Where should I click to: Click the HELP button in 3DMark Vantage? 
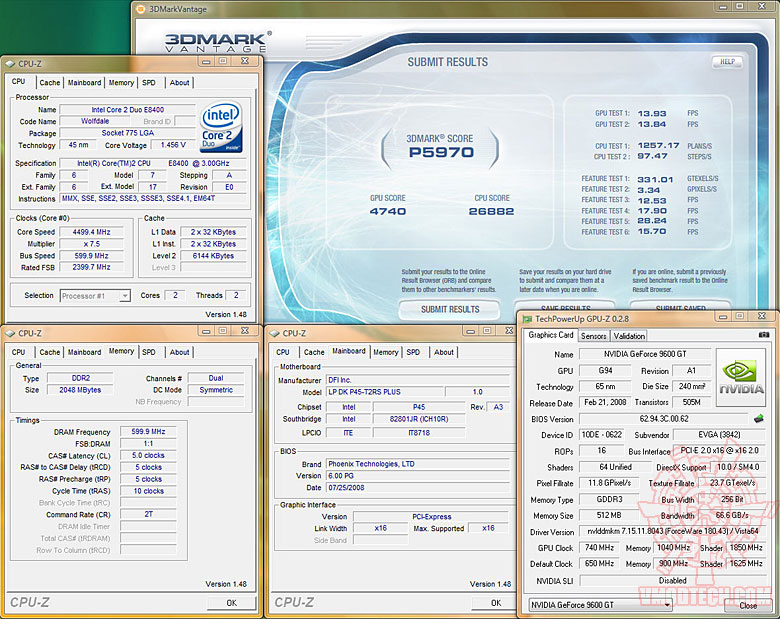[727, 62]
